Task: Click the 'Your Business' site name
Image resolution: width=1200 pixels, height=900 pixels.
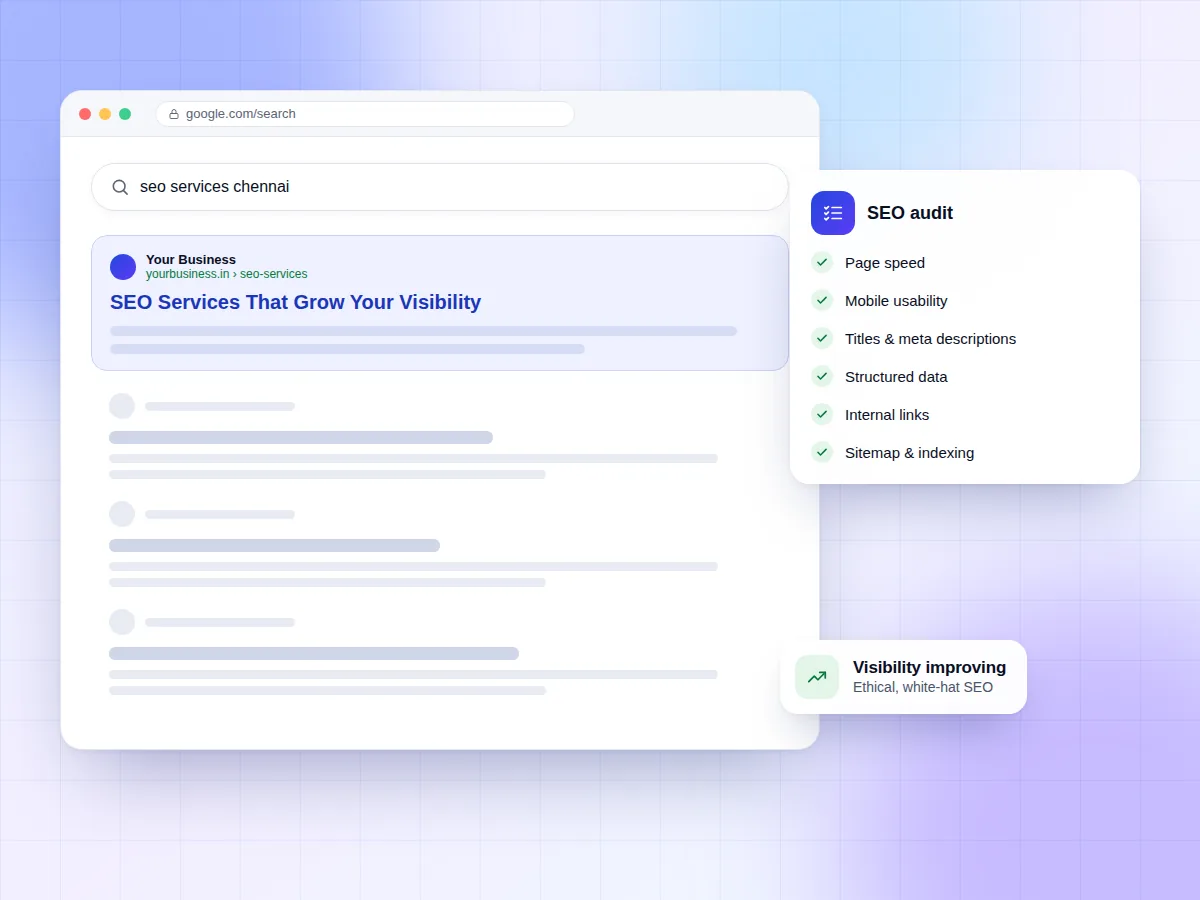Action: 191,260
